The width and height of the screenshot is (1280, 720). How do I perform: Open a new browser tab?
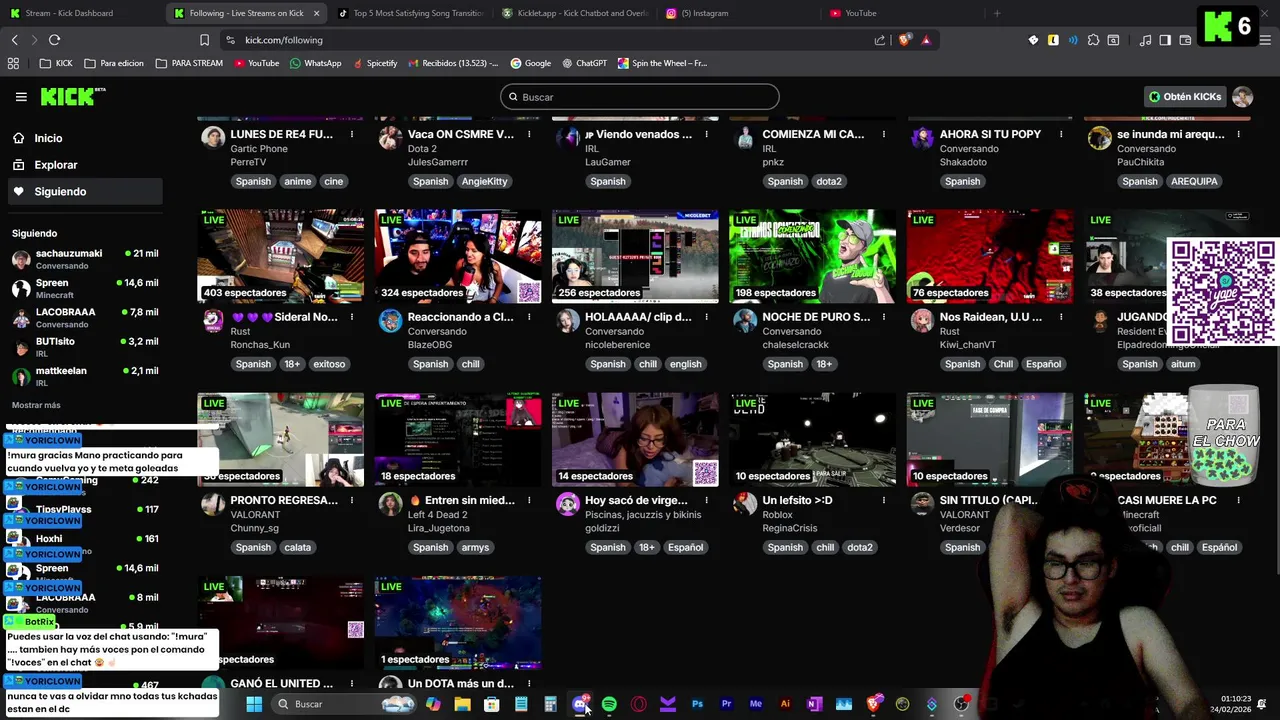[x=996, y=13]
